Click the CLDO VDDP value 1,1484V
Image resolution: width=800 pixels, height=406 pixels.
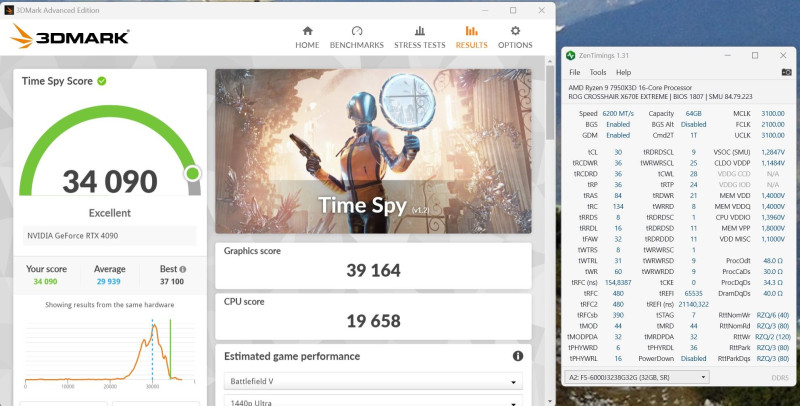point(773,163)
